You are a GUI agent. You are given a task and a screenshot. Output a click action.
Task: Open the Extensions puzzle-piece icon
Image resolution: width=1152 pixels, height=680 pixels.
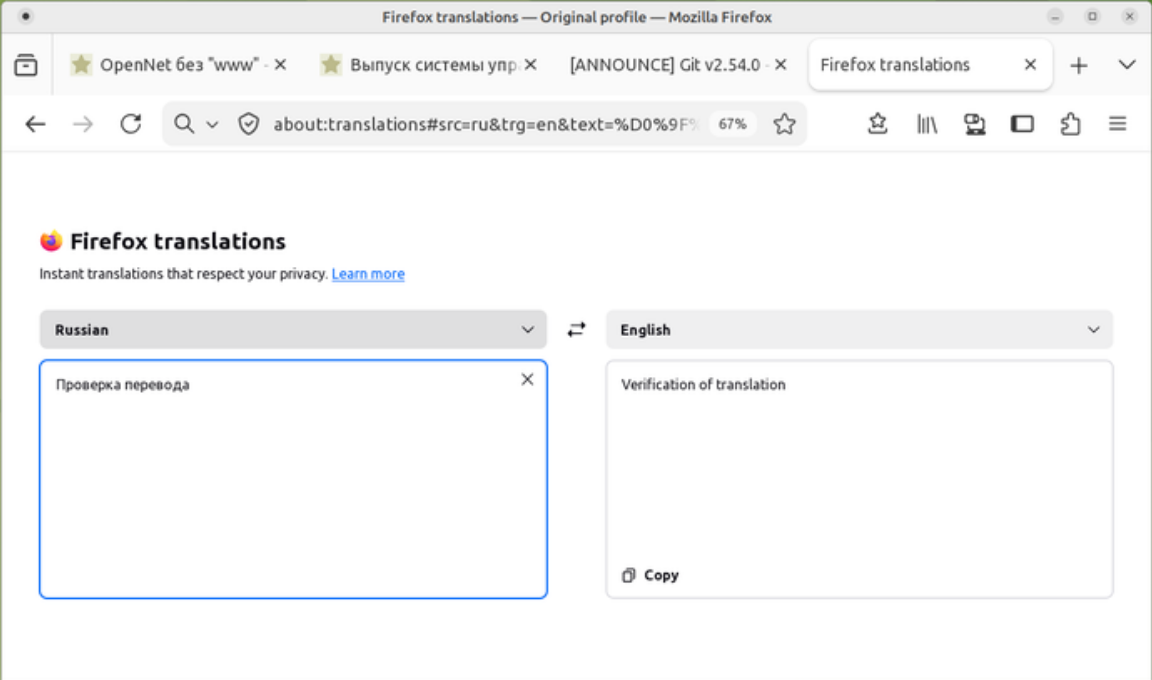(x=1070, y=123)
